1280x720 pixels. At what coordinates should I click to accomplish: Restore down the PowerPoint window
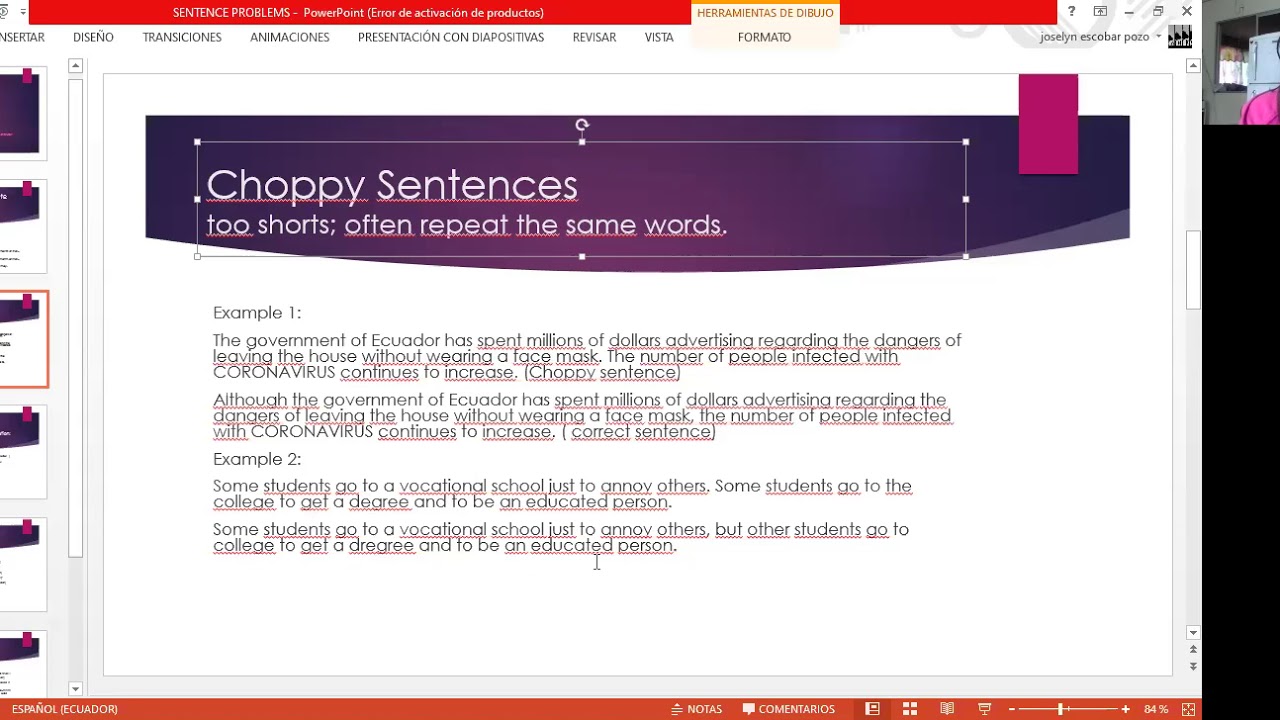[1158, 12]
